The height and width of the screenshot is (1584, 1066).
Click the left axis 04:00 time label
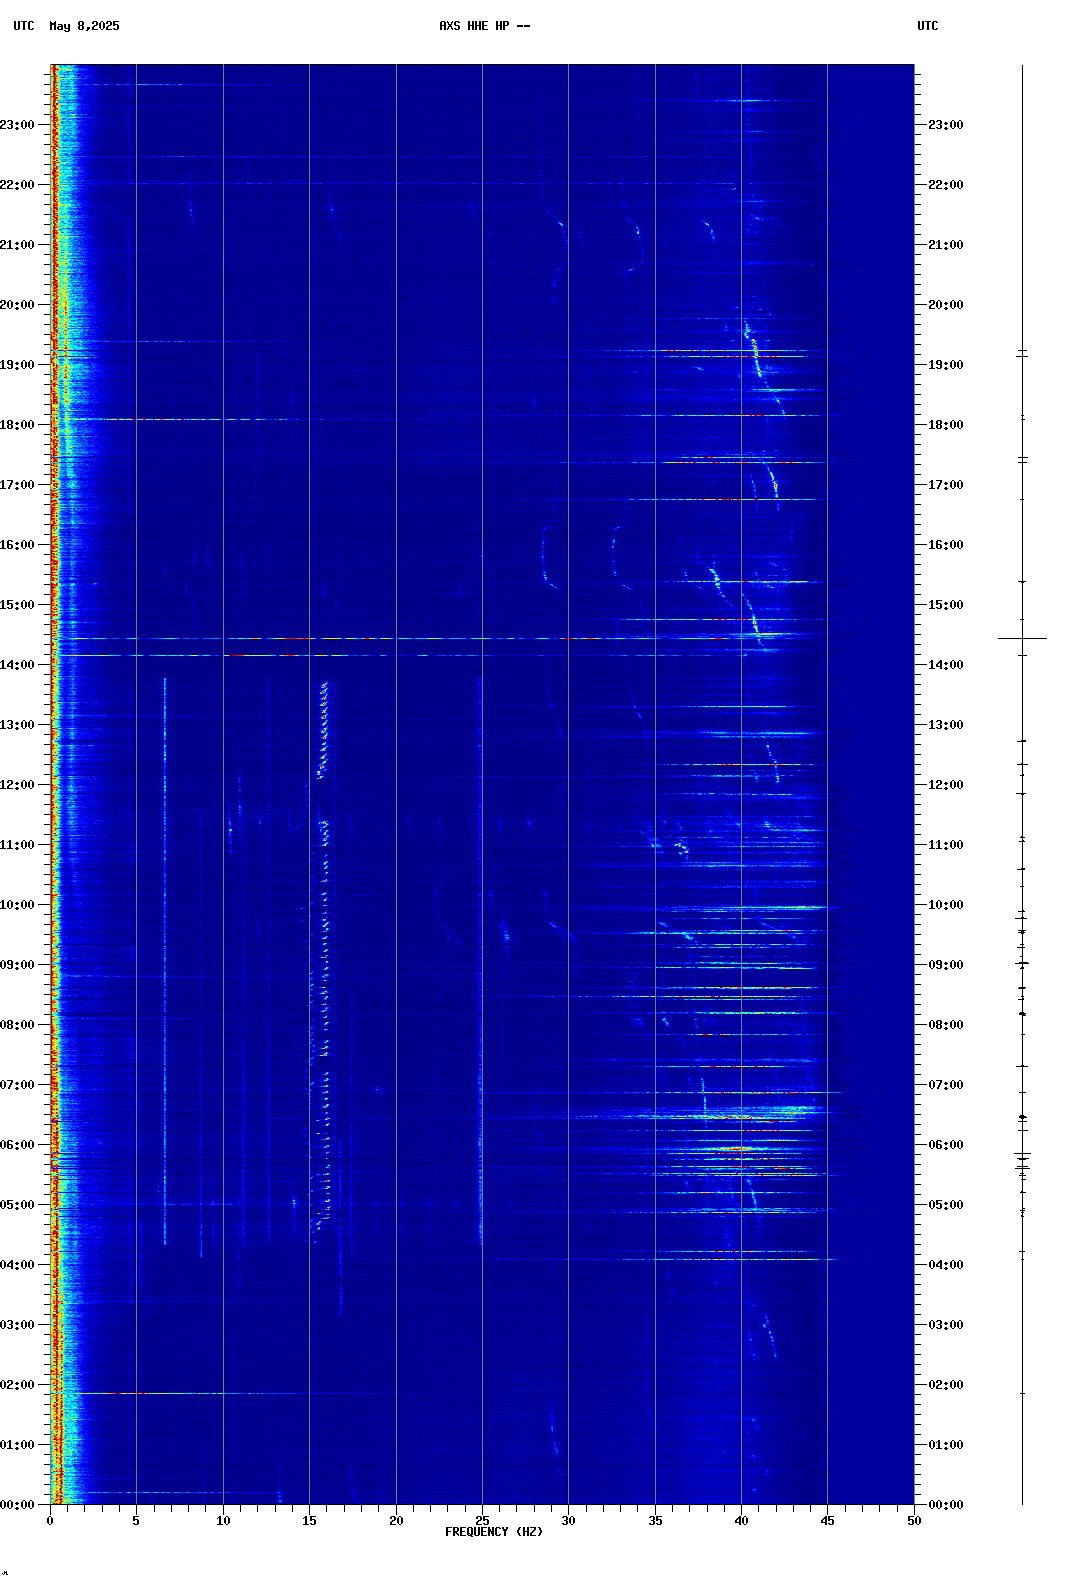coord(17,1265)
